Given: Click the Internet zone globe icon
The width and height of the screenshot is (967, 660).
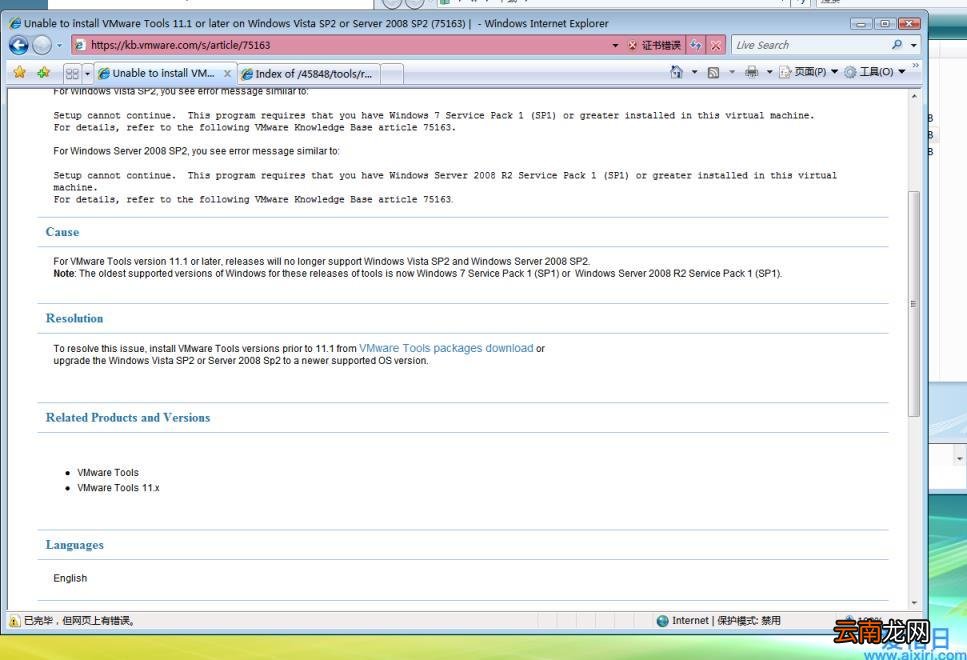Looking at the screenshot, I should (662, 621).
